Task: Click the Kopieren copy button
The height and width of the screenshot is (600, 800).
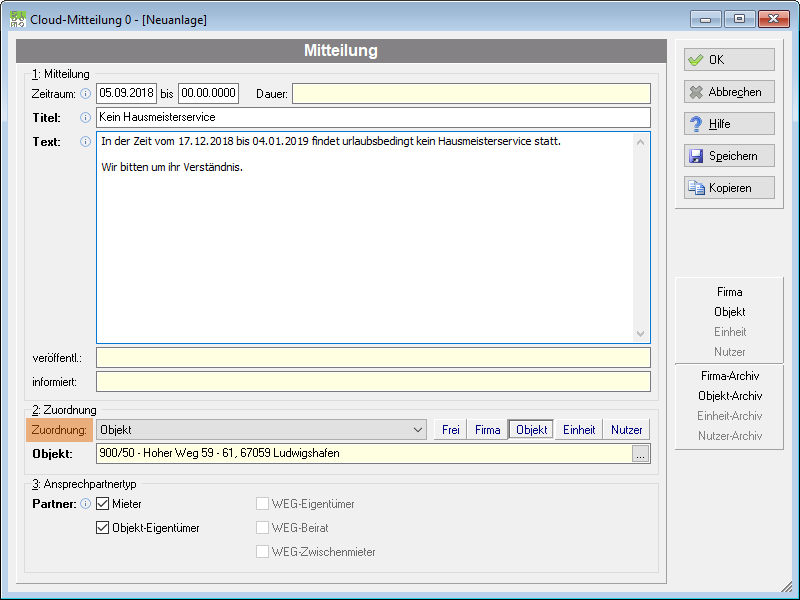Action: pyautogui.click(x=729, y=188)
